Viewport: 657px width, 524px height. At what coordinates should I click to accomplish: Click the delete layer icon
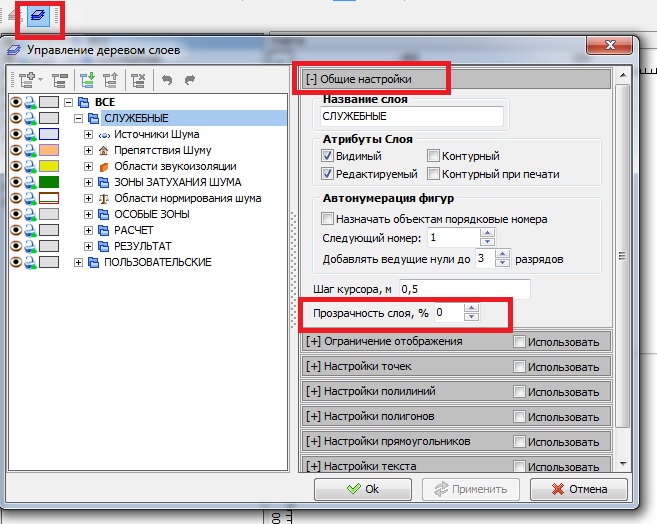pyautogui.click(x=138, y=81)
